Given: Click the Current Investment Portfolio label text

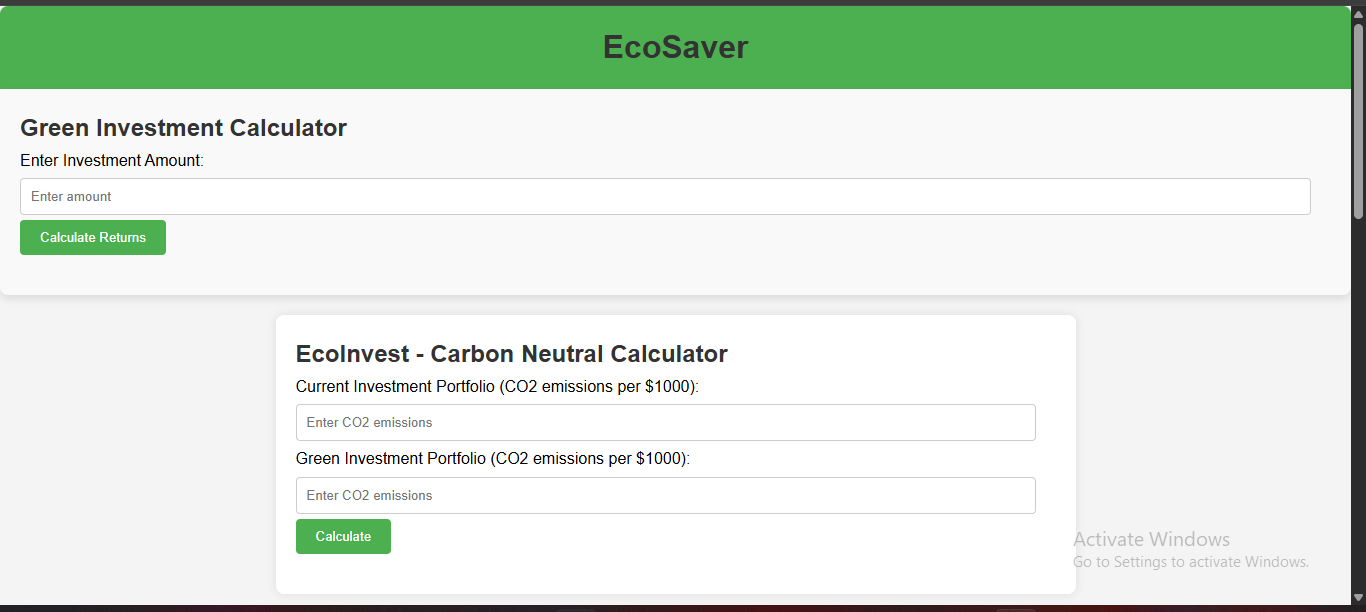Looking at the screenshot, I should point(497,386).
